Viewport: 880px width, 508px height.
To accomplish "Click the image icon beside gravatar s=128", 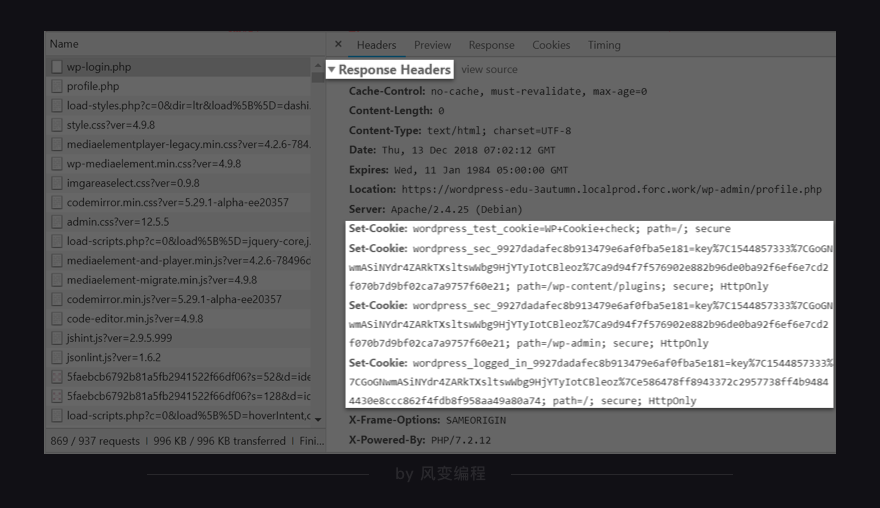I will click(57, 396).
